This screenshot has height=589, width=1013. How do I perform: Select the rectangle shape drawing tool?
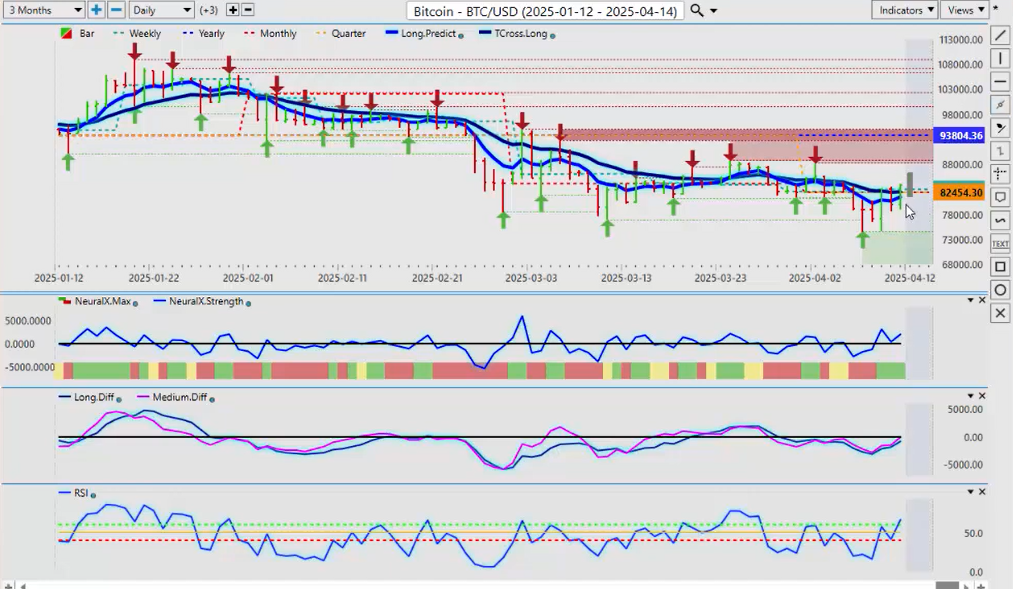(1000, 267)
